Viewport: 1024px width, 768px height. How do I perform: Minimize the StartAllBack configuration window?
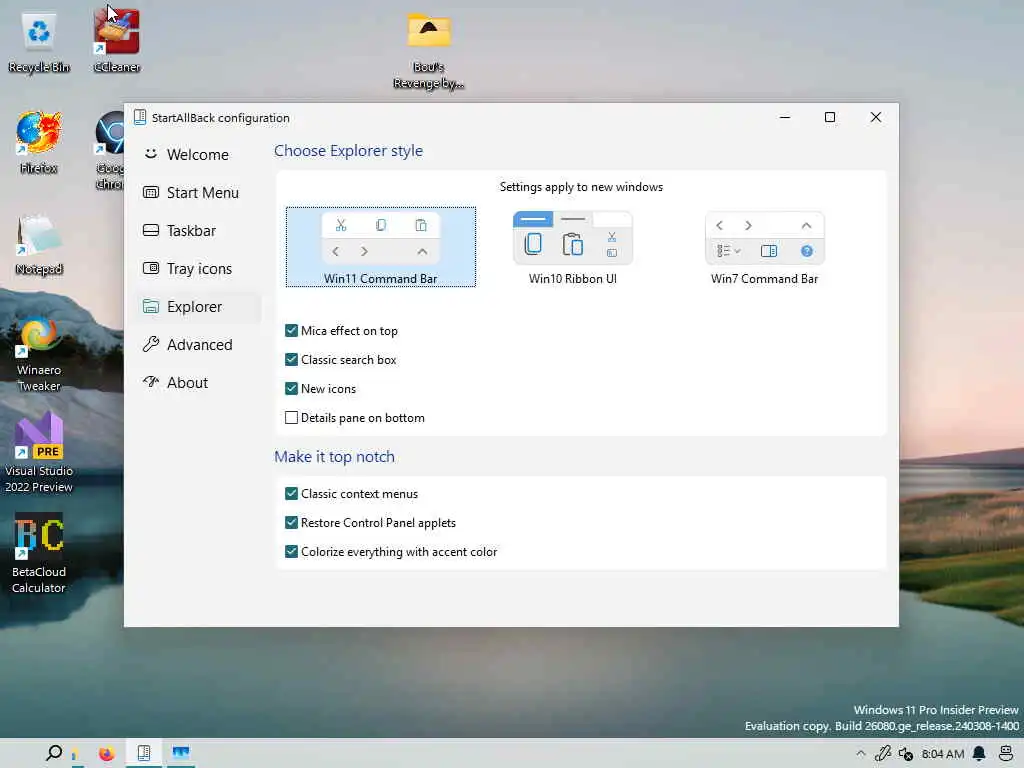click(x=785, y=118)
